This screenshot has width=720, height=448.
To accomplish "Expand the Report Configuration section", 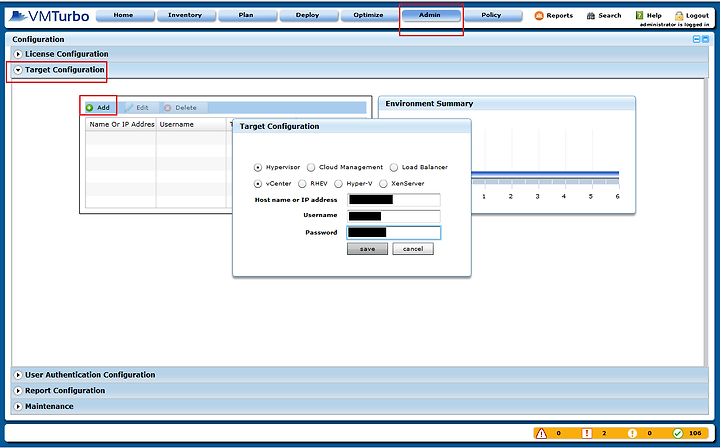I will (x=18, y=391).
